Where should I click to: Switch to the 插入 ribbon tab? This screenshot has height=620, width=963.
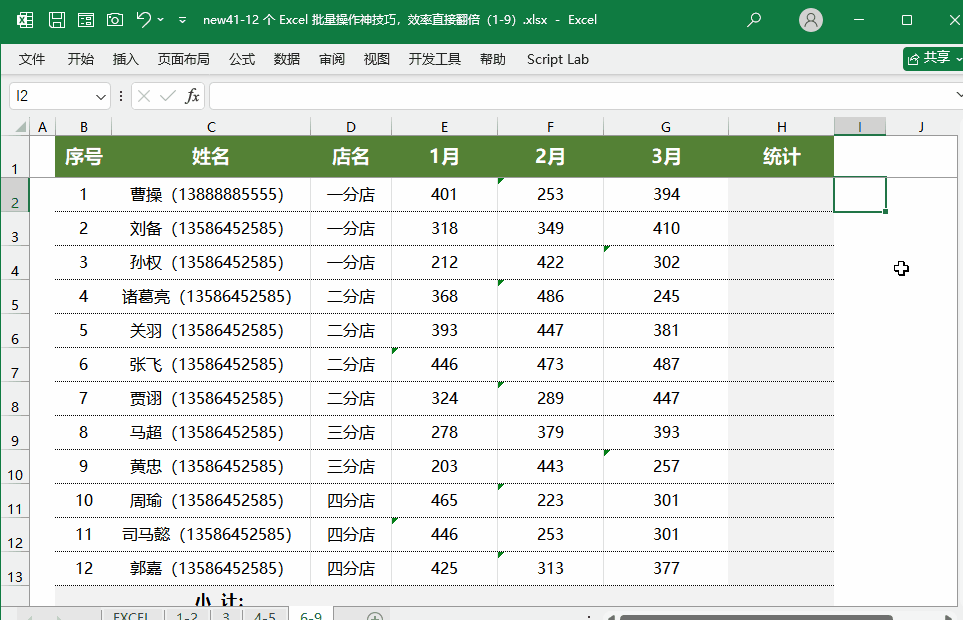coord(126,59)
